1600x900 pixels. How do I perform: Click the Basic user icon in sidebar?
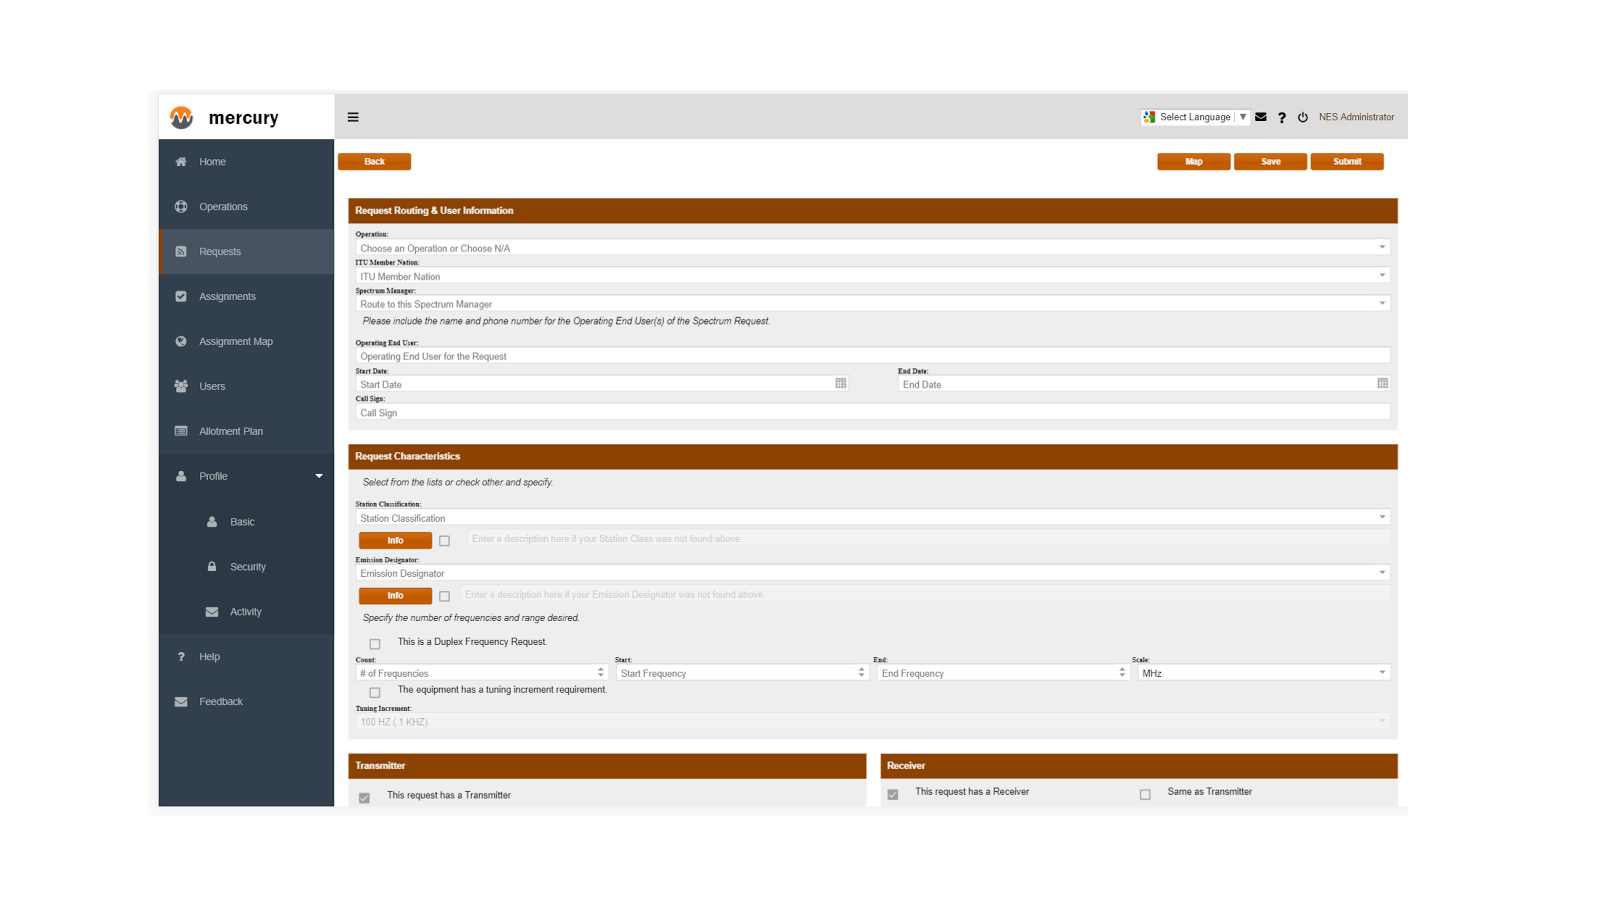(212, 522)
